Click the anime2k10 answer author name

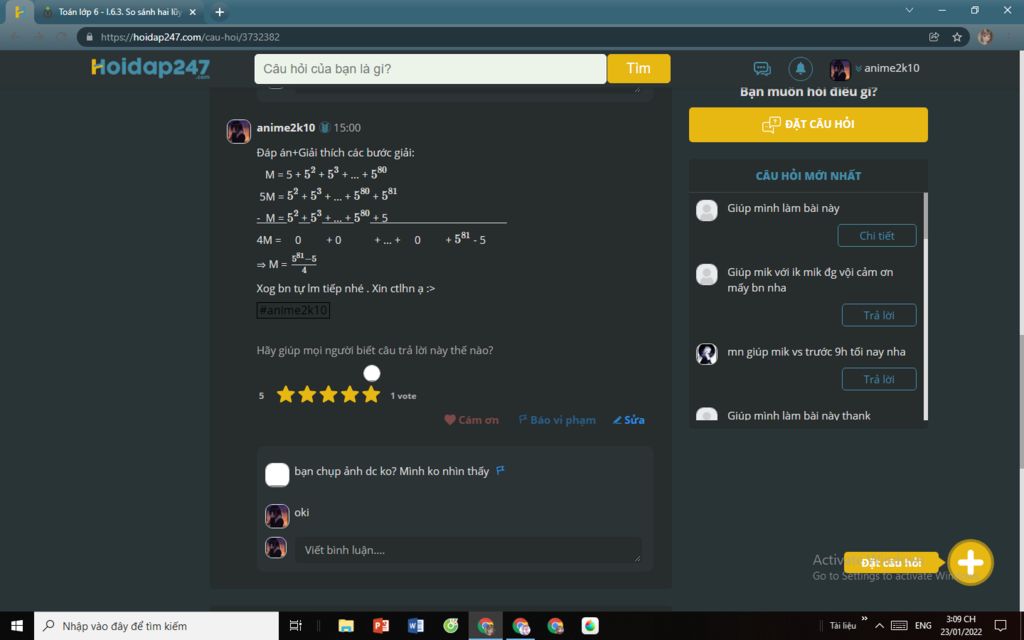coord(285,128)
